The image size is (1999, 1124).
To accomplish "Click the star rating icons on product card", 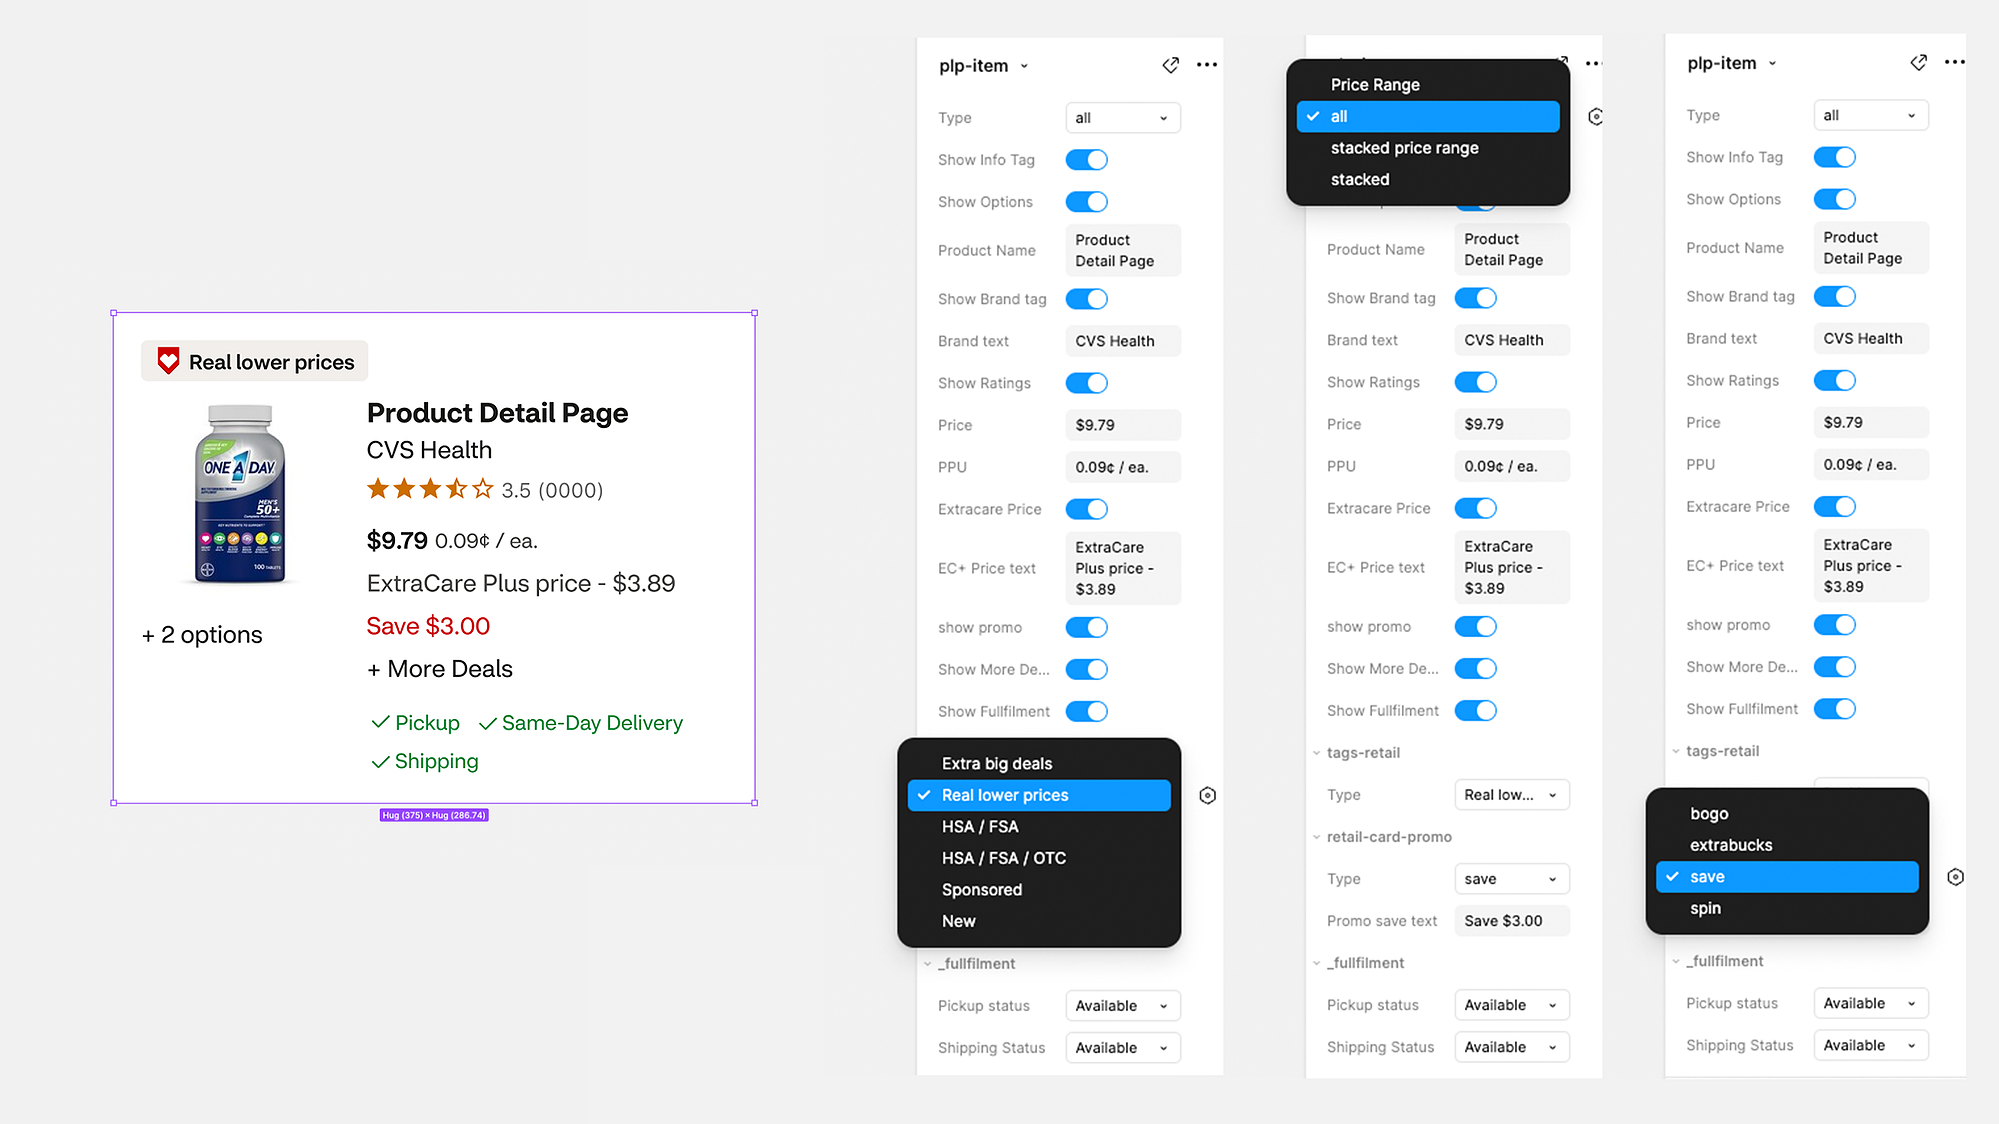I will click(x=430, y=489).
